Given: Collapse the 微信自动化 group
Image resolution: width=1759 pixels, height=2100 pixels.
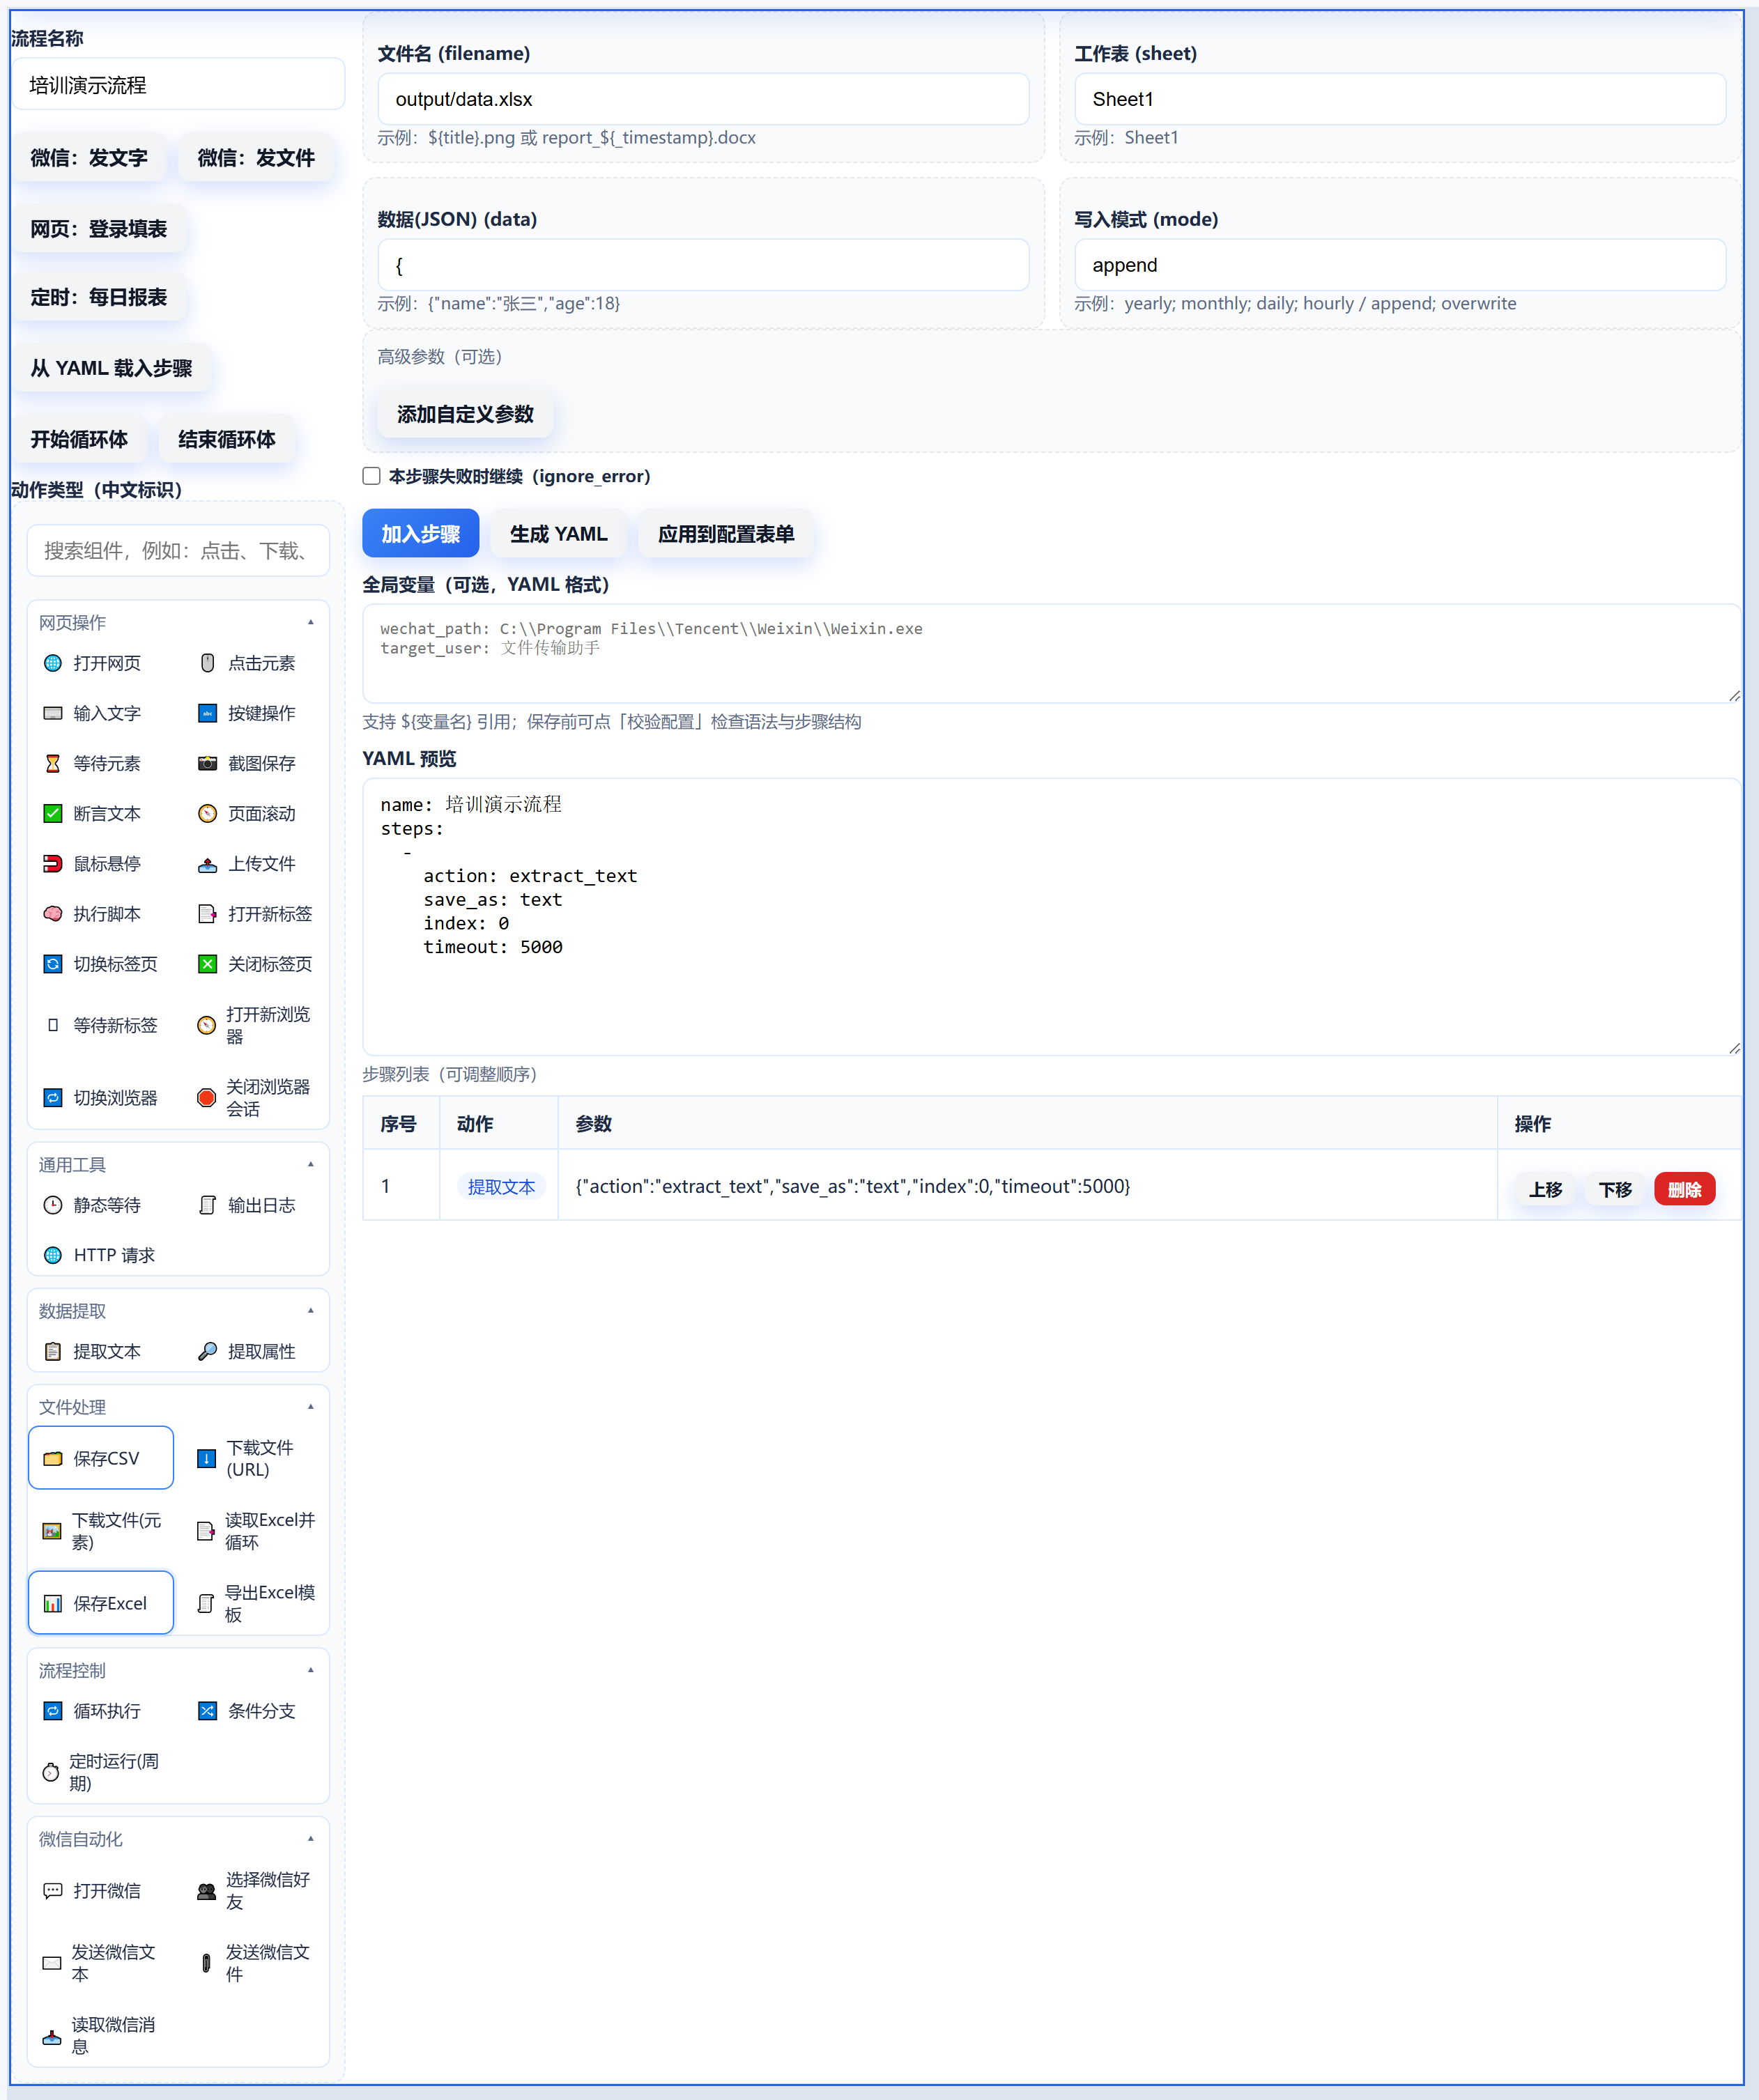Looking at the screenshot, I should click(x=311, y=1838).
